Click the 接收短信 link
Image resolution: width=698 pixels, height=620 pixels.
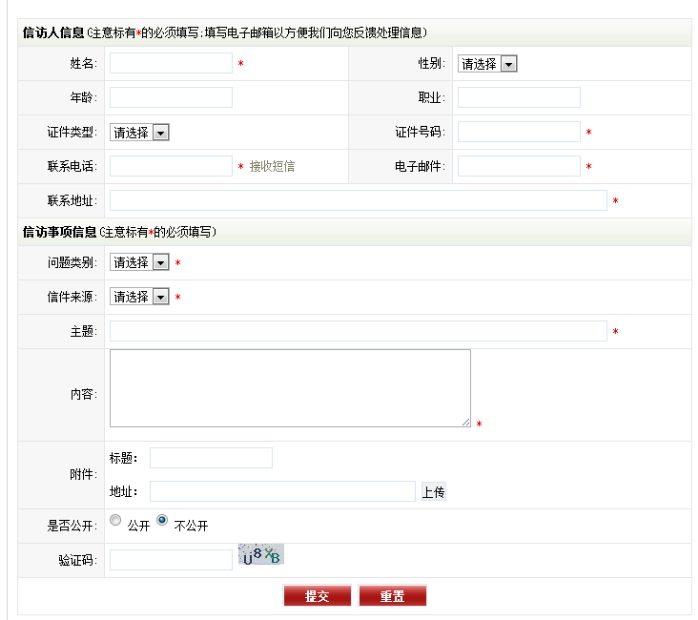coord(272,166)
